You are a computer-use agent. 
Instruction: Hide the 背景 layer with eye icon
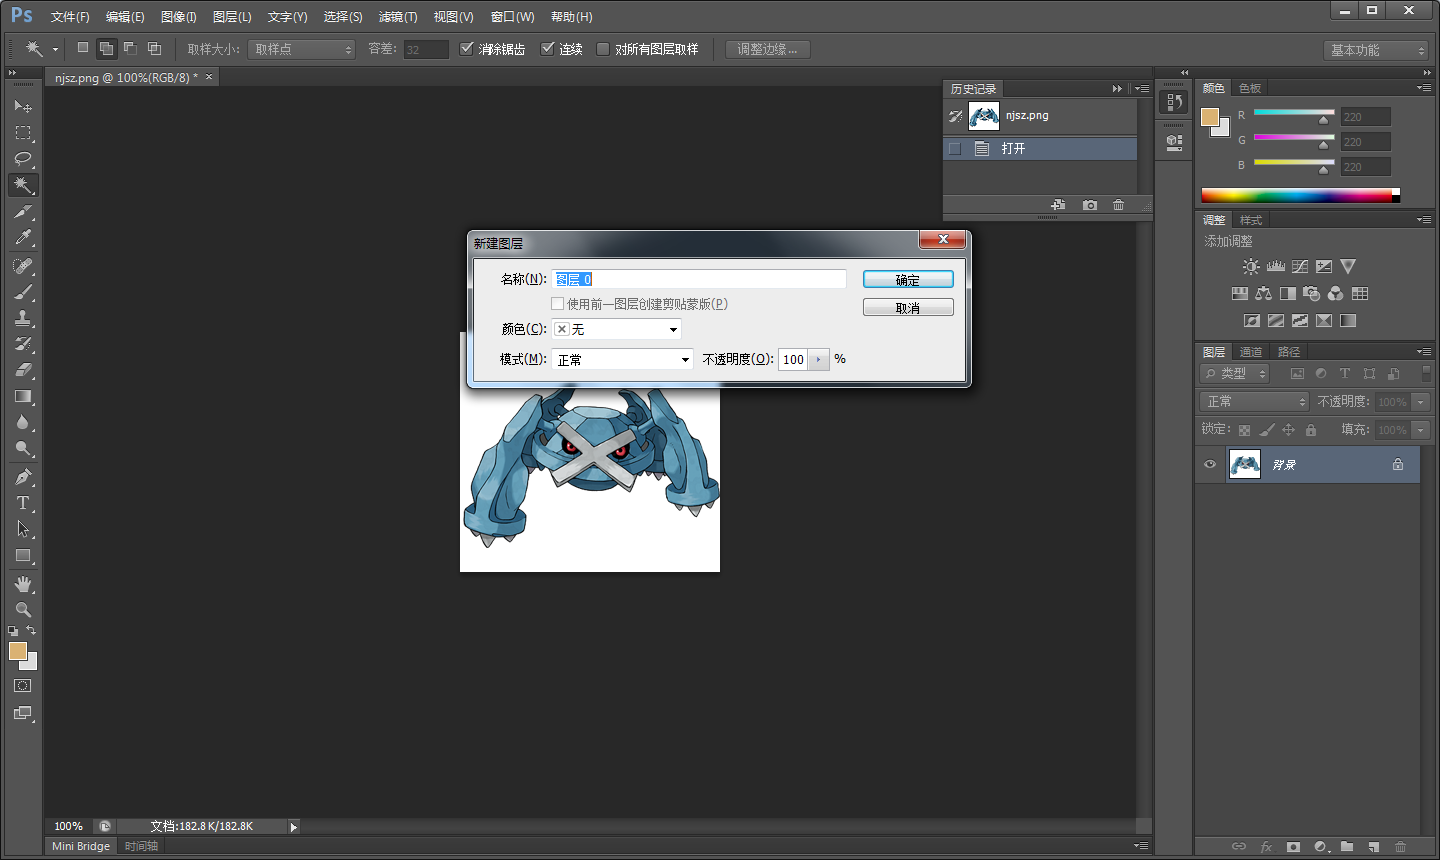coord(1210,465)
